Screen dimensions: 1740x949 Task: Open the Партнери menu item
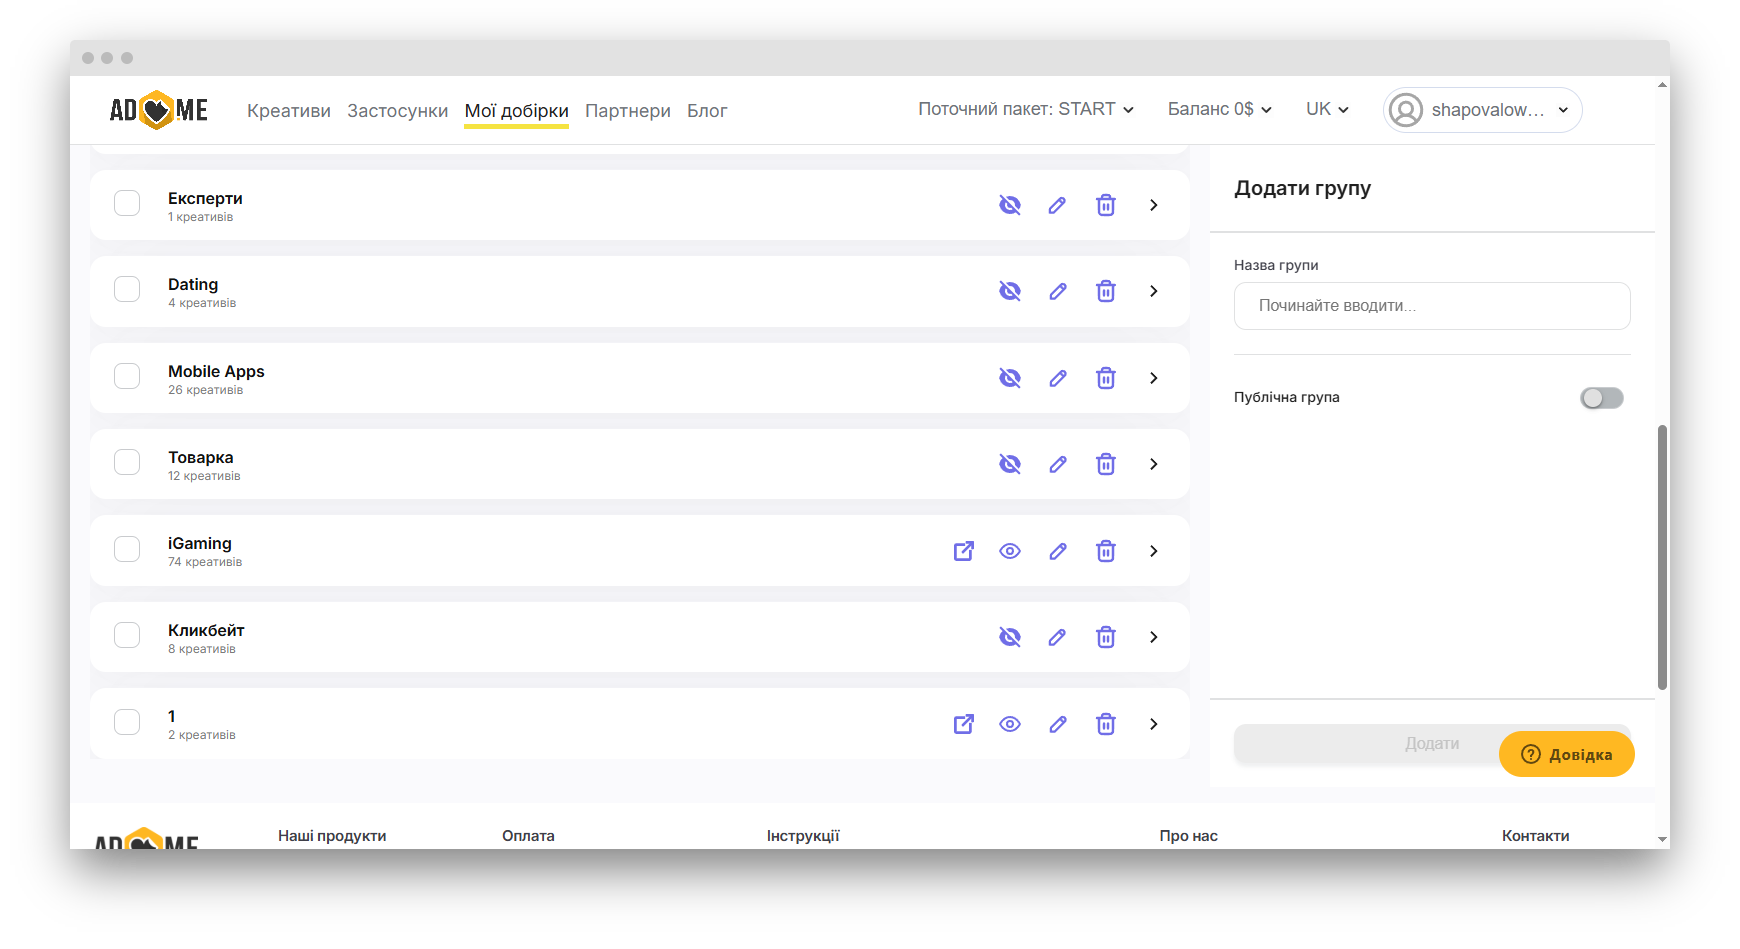[627, 111]
